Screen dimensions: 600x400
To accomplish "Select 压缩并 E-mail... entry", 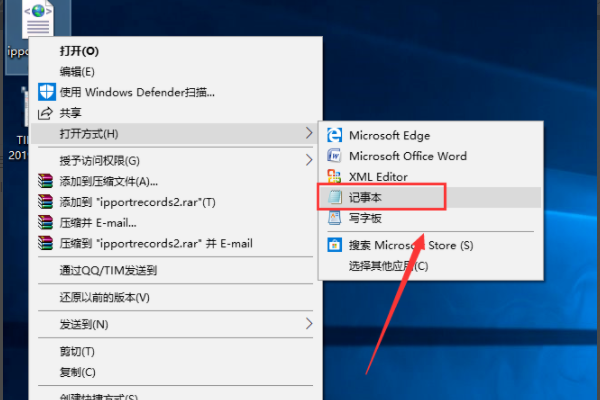I will (x=176, y=222).
